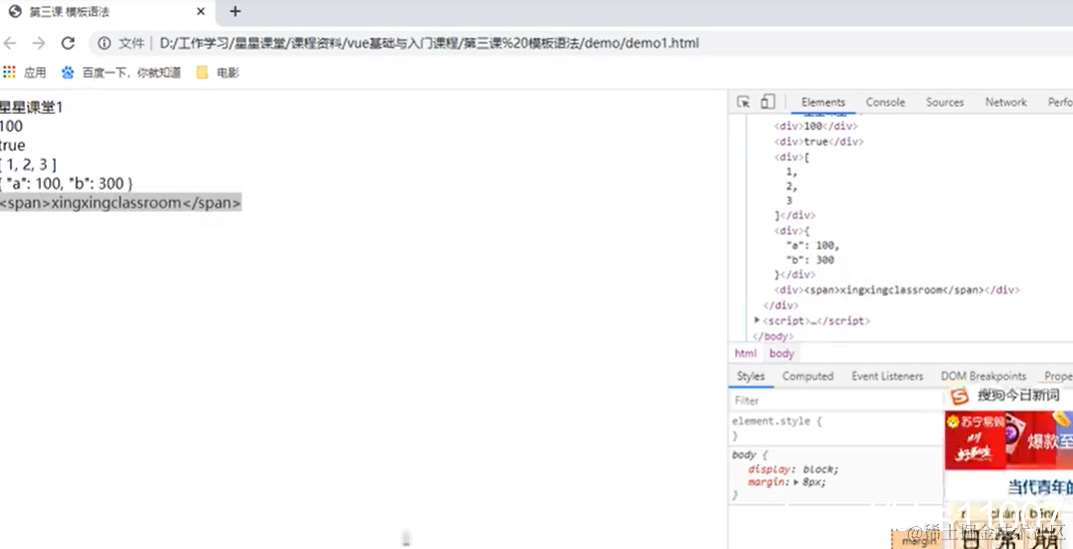Reload the page with refresh icon

click(68, 43)
